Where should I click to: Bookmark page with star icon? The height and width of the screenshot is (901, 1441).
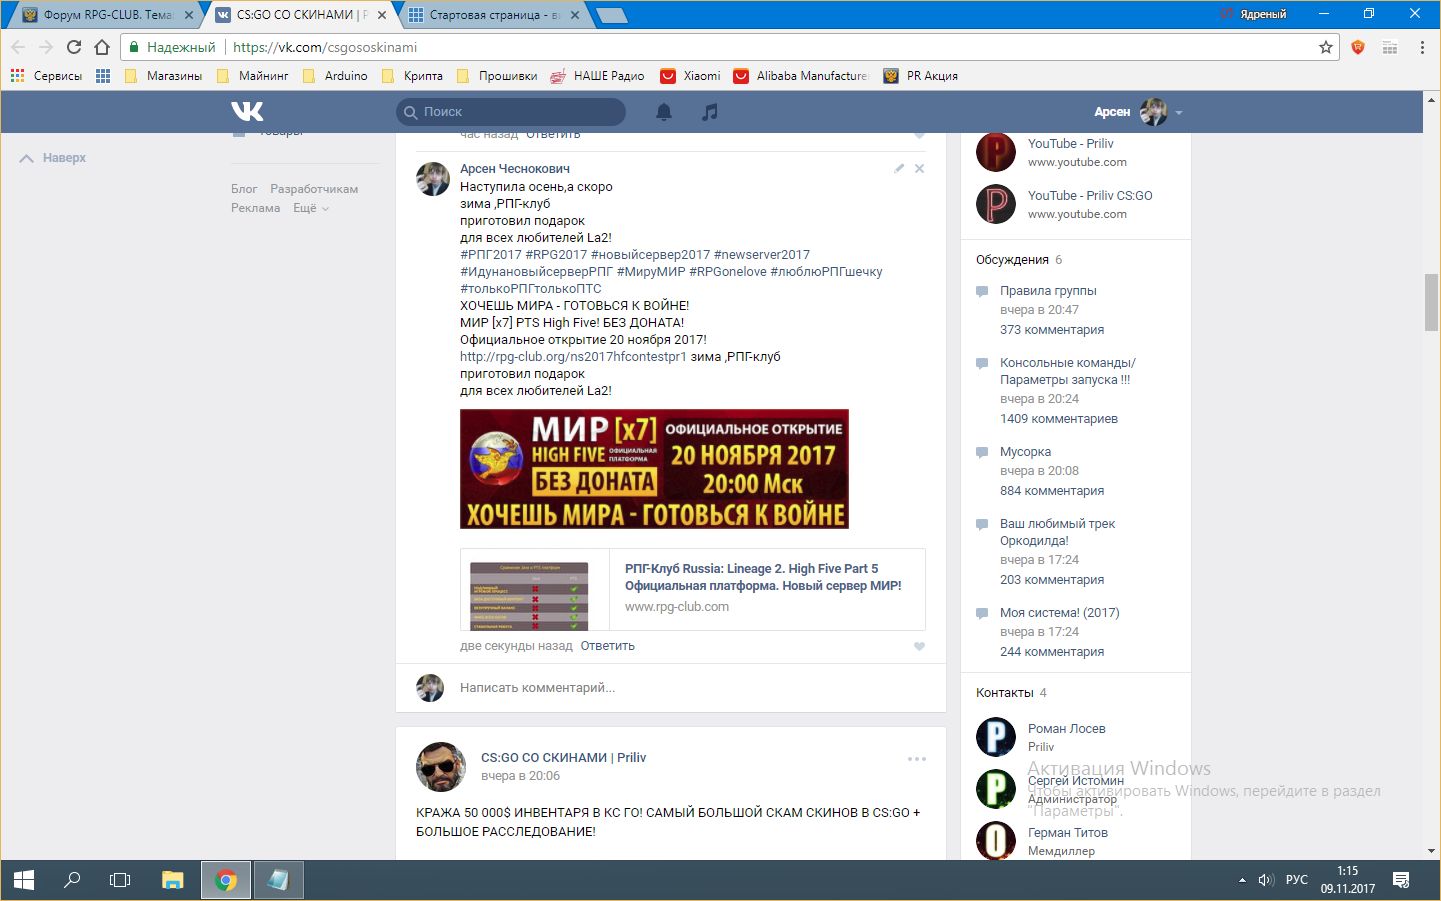pyautogui.click(x=1326, y=47)
